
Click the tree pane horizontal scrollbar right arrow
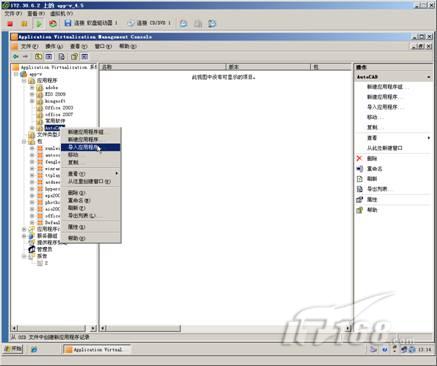[x=94, y=328]
